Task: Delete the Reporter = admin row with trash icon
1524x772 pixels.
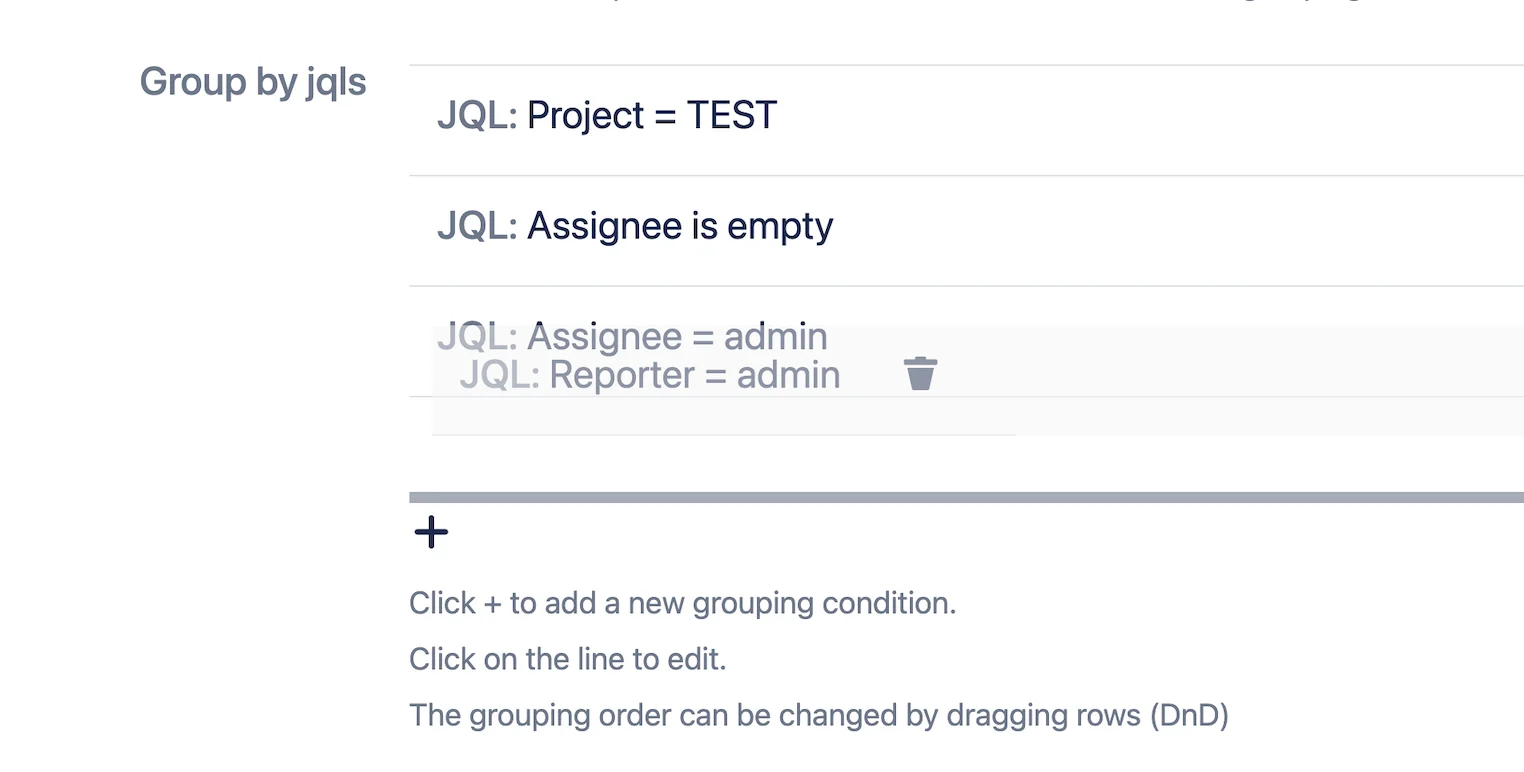Action: coord(920,374)
